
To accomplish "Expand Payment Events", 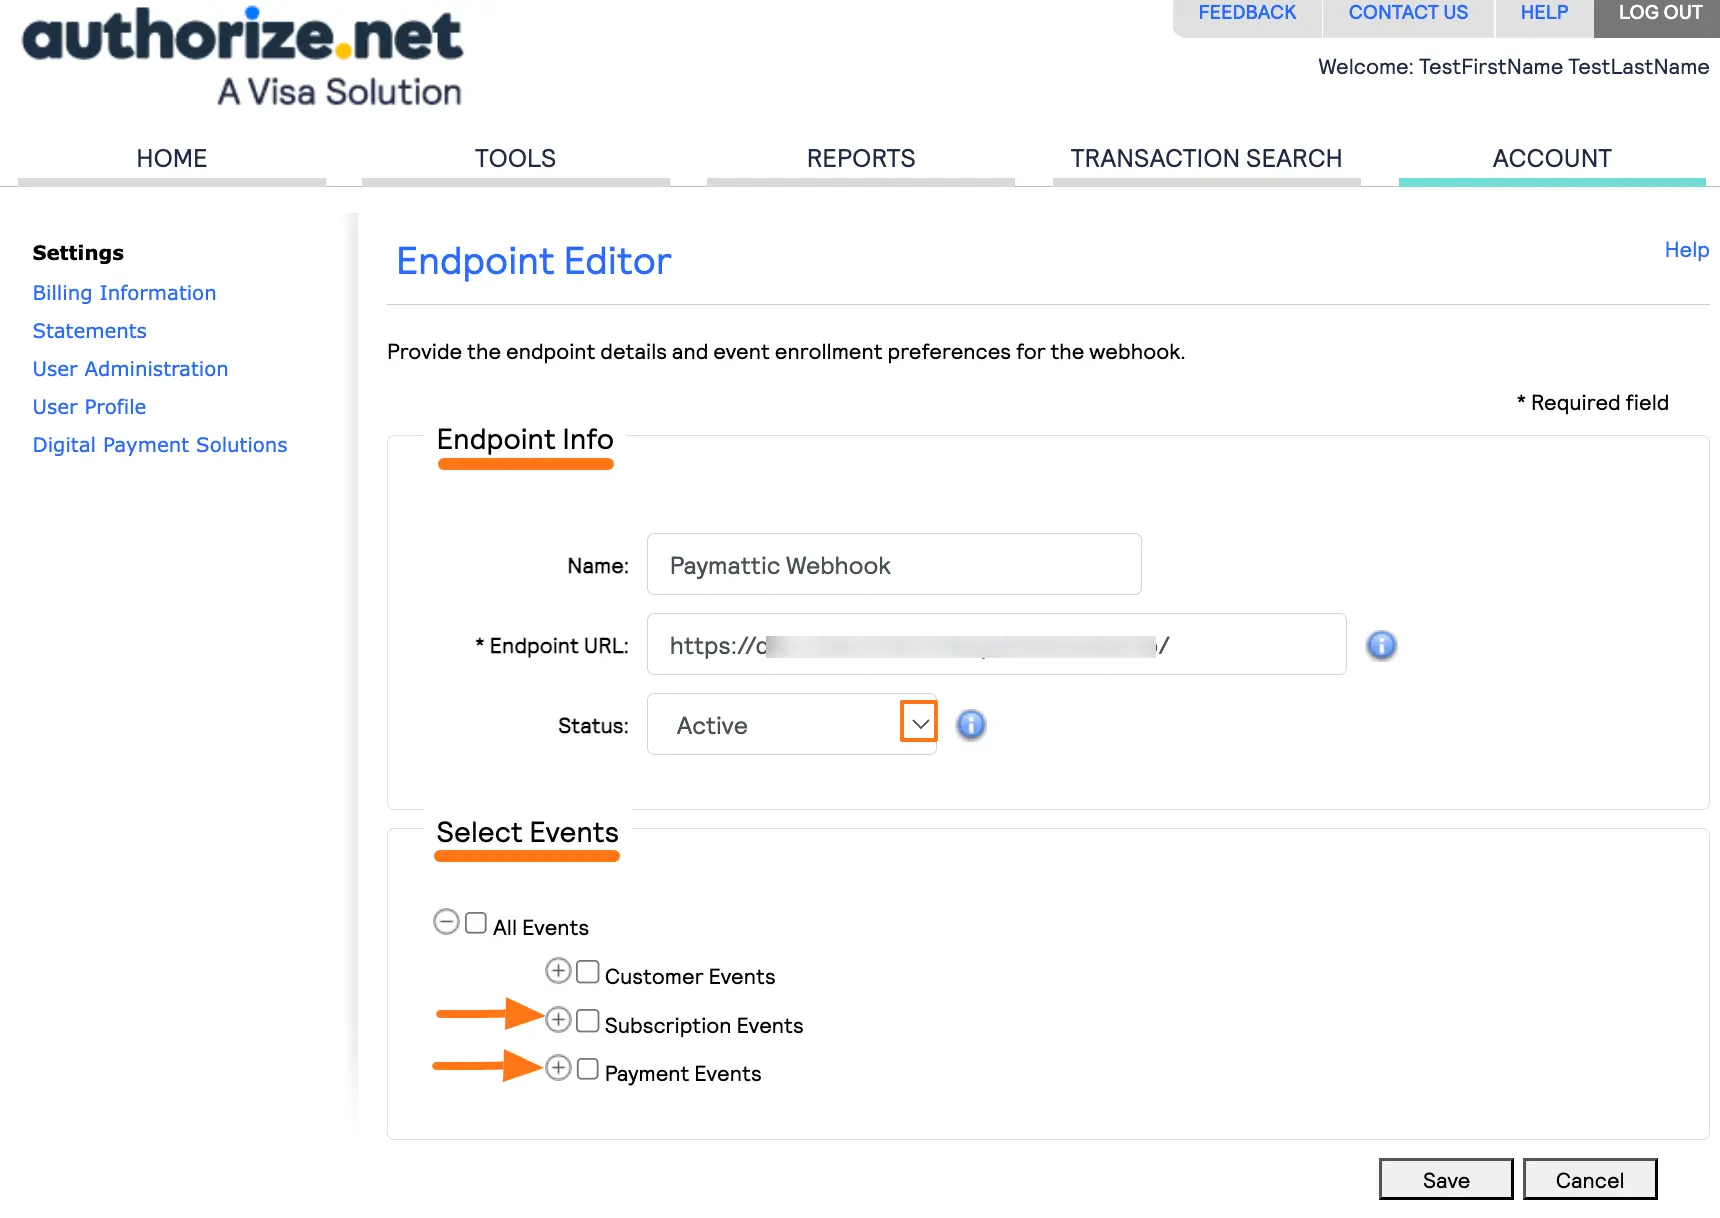I will coord(558,1068).
